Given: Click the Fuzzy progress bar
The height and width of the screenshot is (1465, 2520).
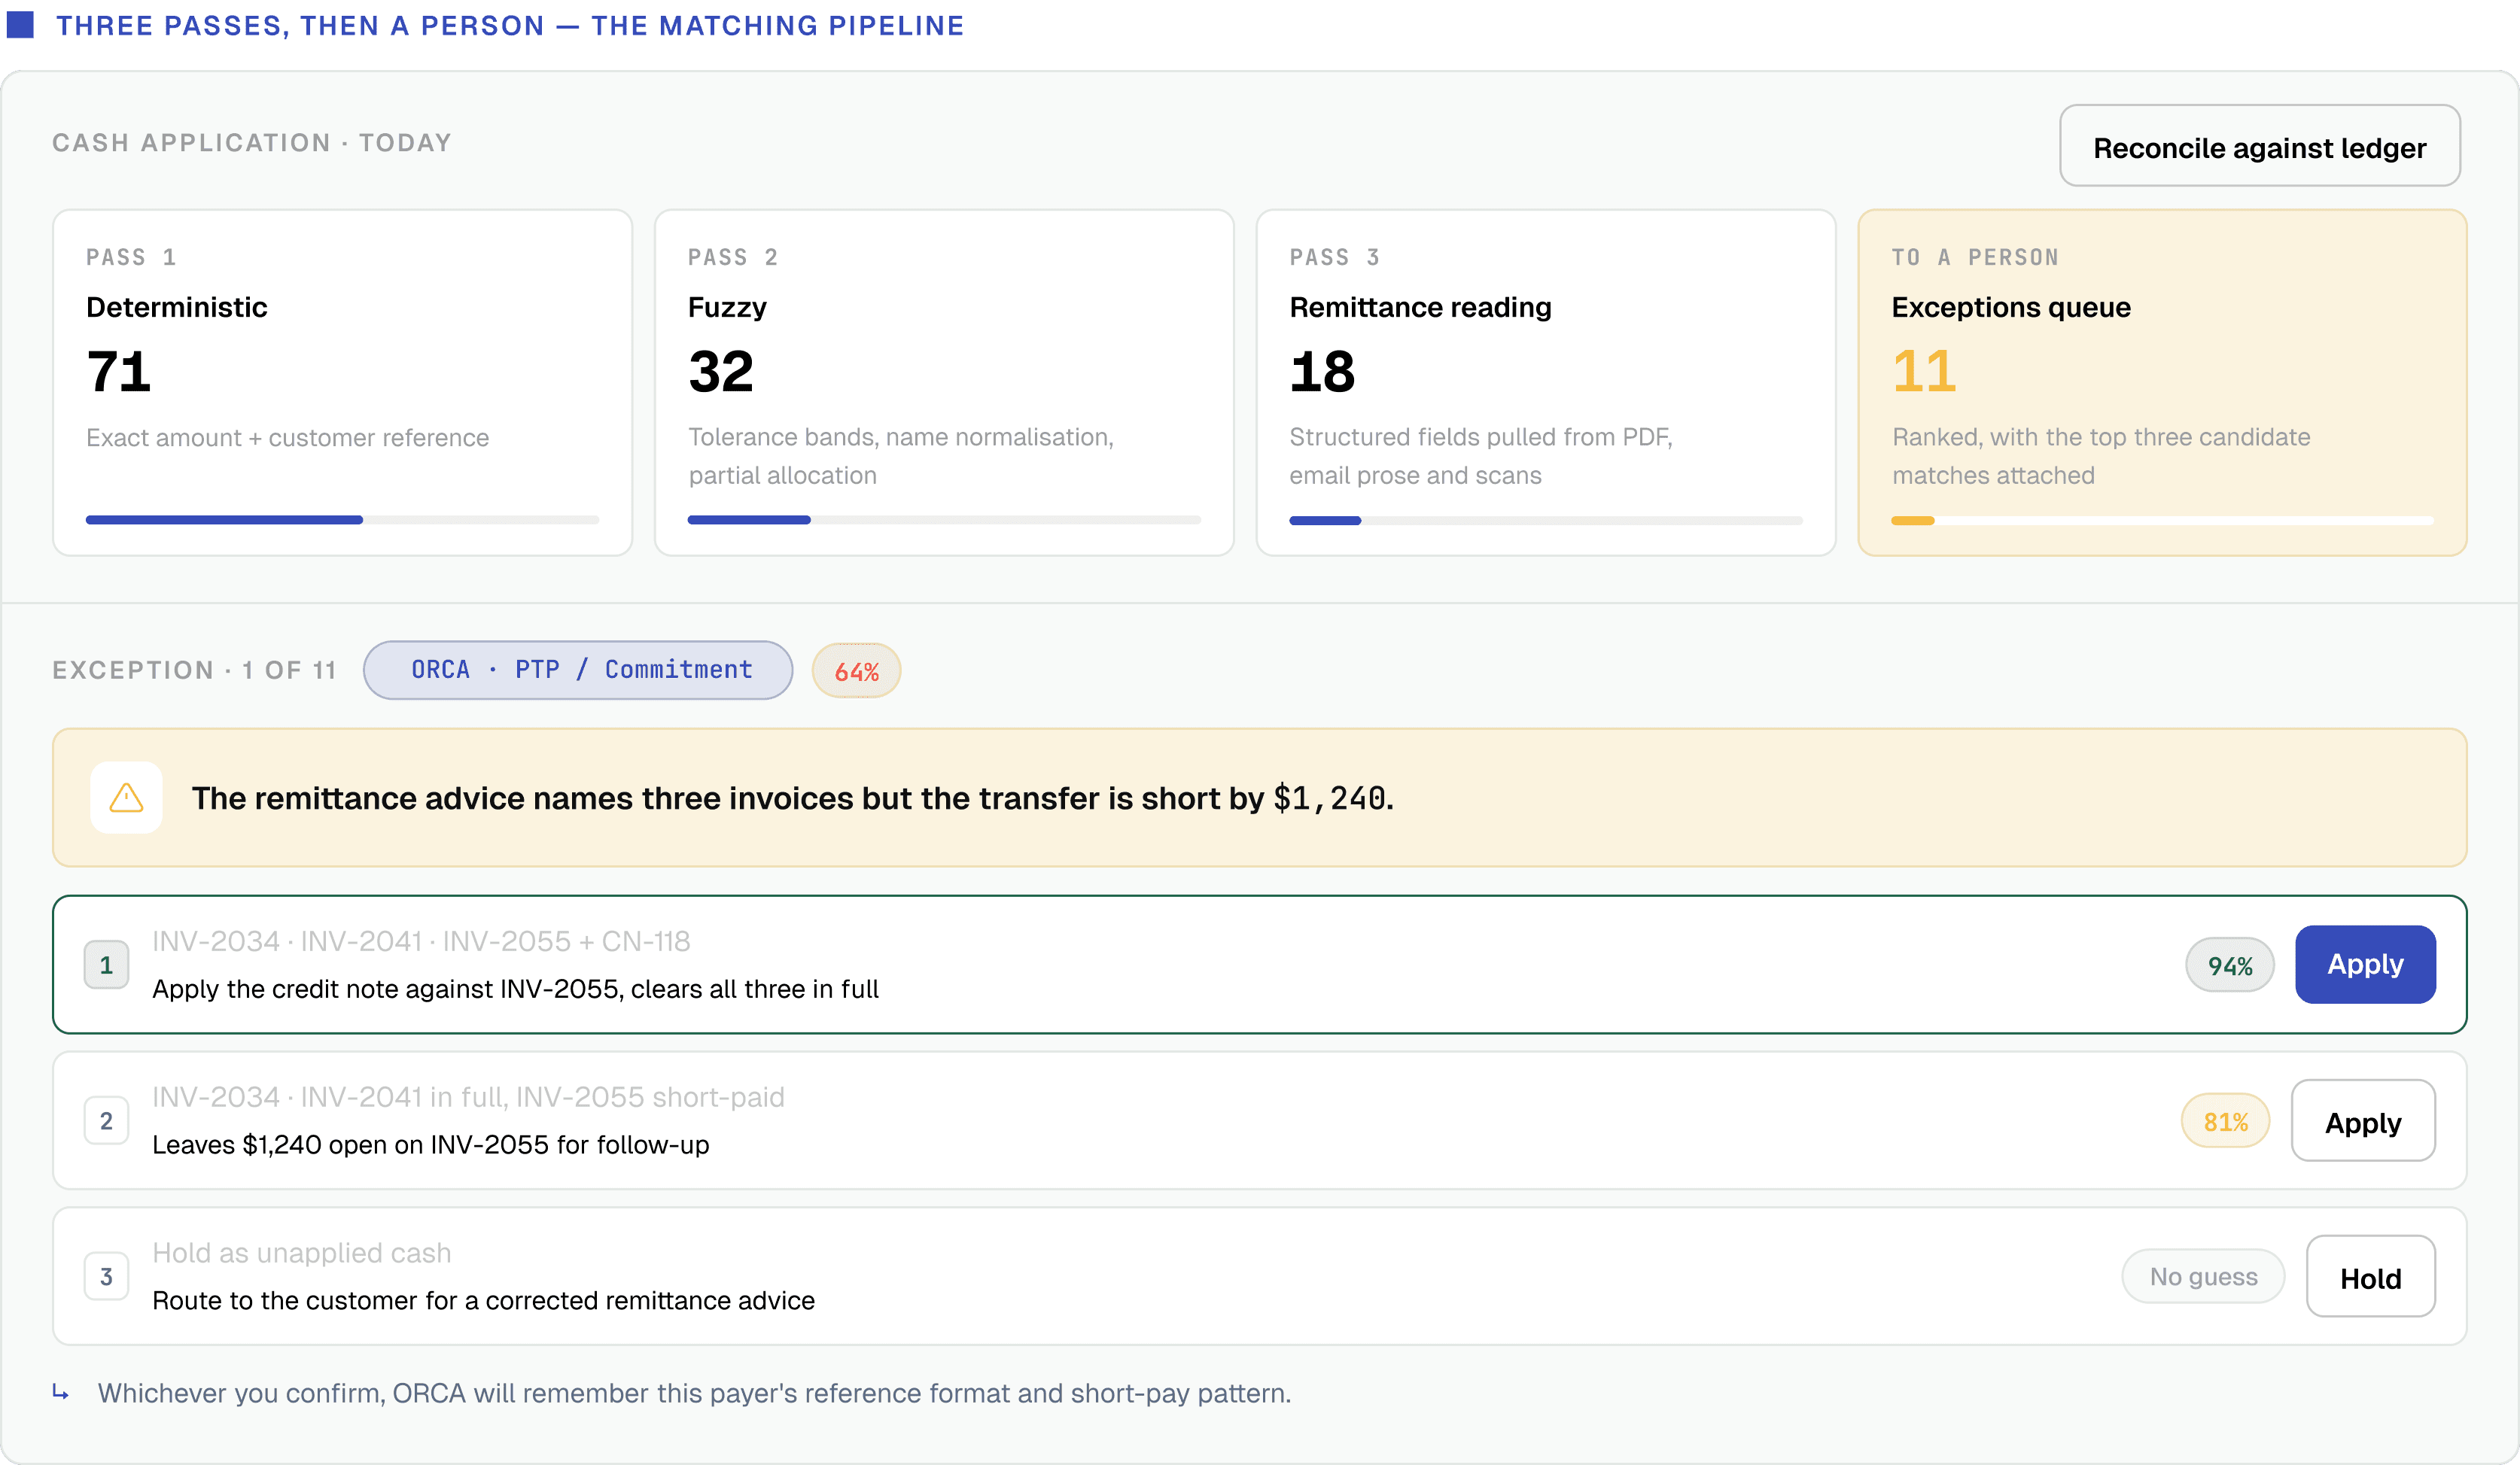Looking at the screenshot, I should click(944, 520).
